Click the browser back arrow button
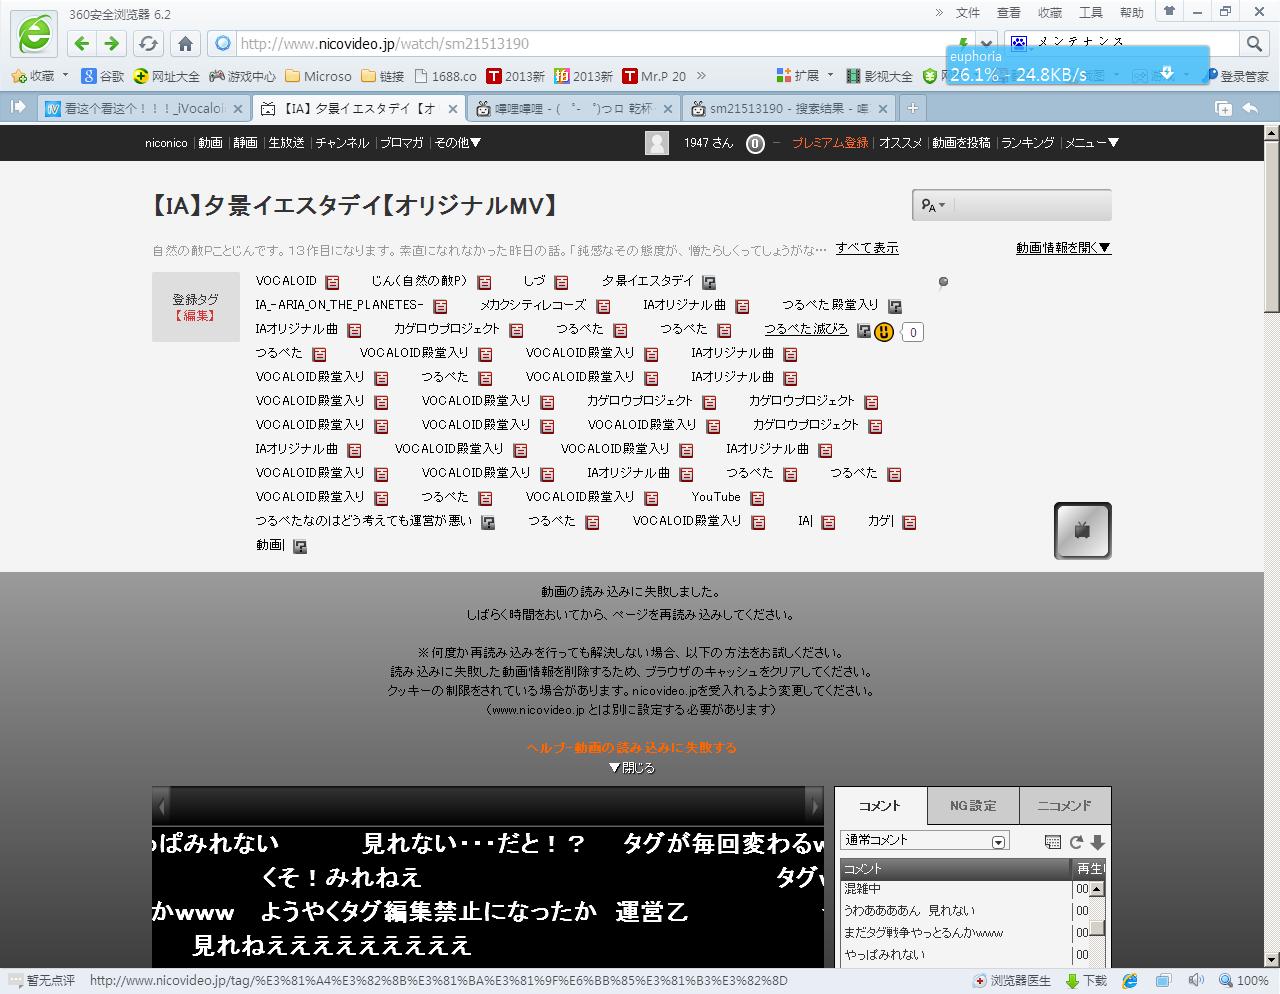This screenshot has width=1280, height=994. 82,43
